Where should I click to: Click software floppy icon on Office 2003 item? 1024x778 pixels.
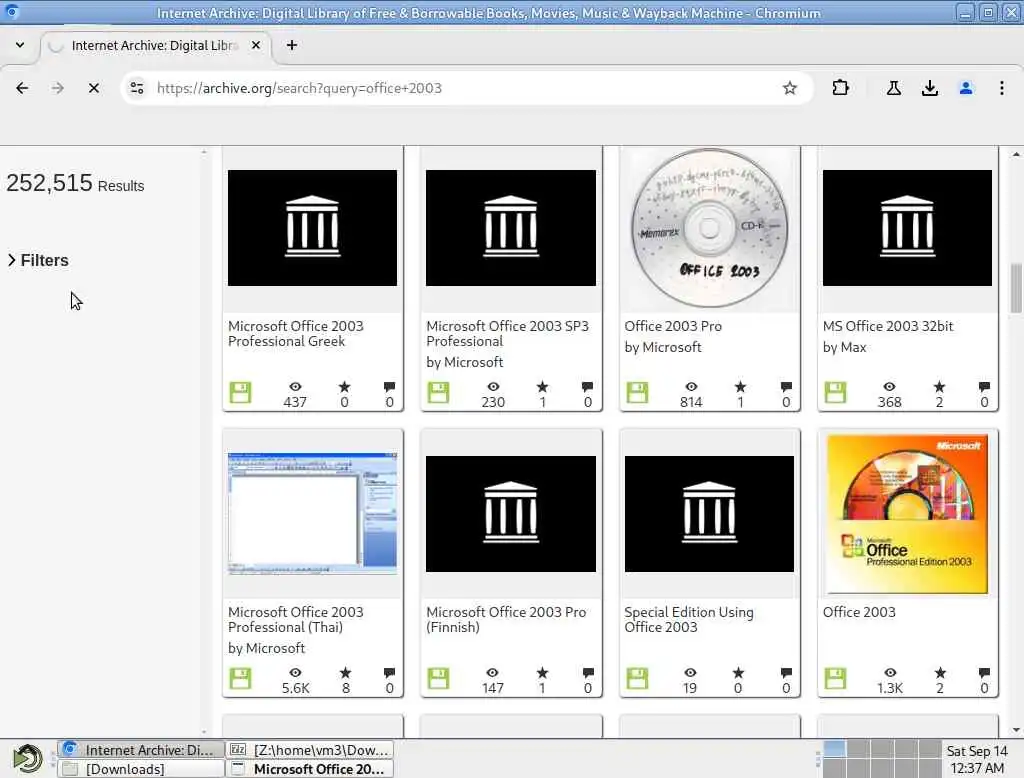pyautogui.click(x=835, y=679)
